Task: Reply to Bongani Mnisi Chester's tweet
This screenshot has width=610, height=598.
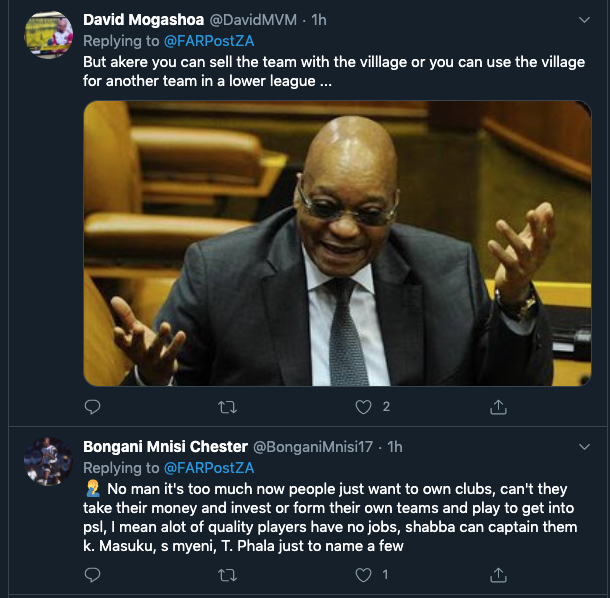Action: click(92, 575)
